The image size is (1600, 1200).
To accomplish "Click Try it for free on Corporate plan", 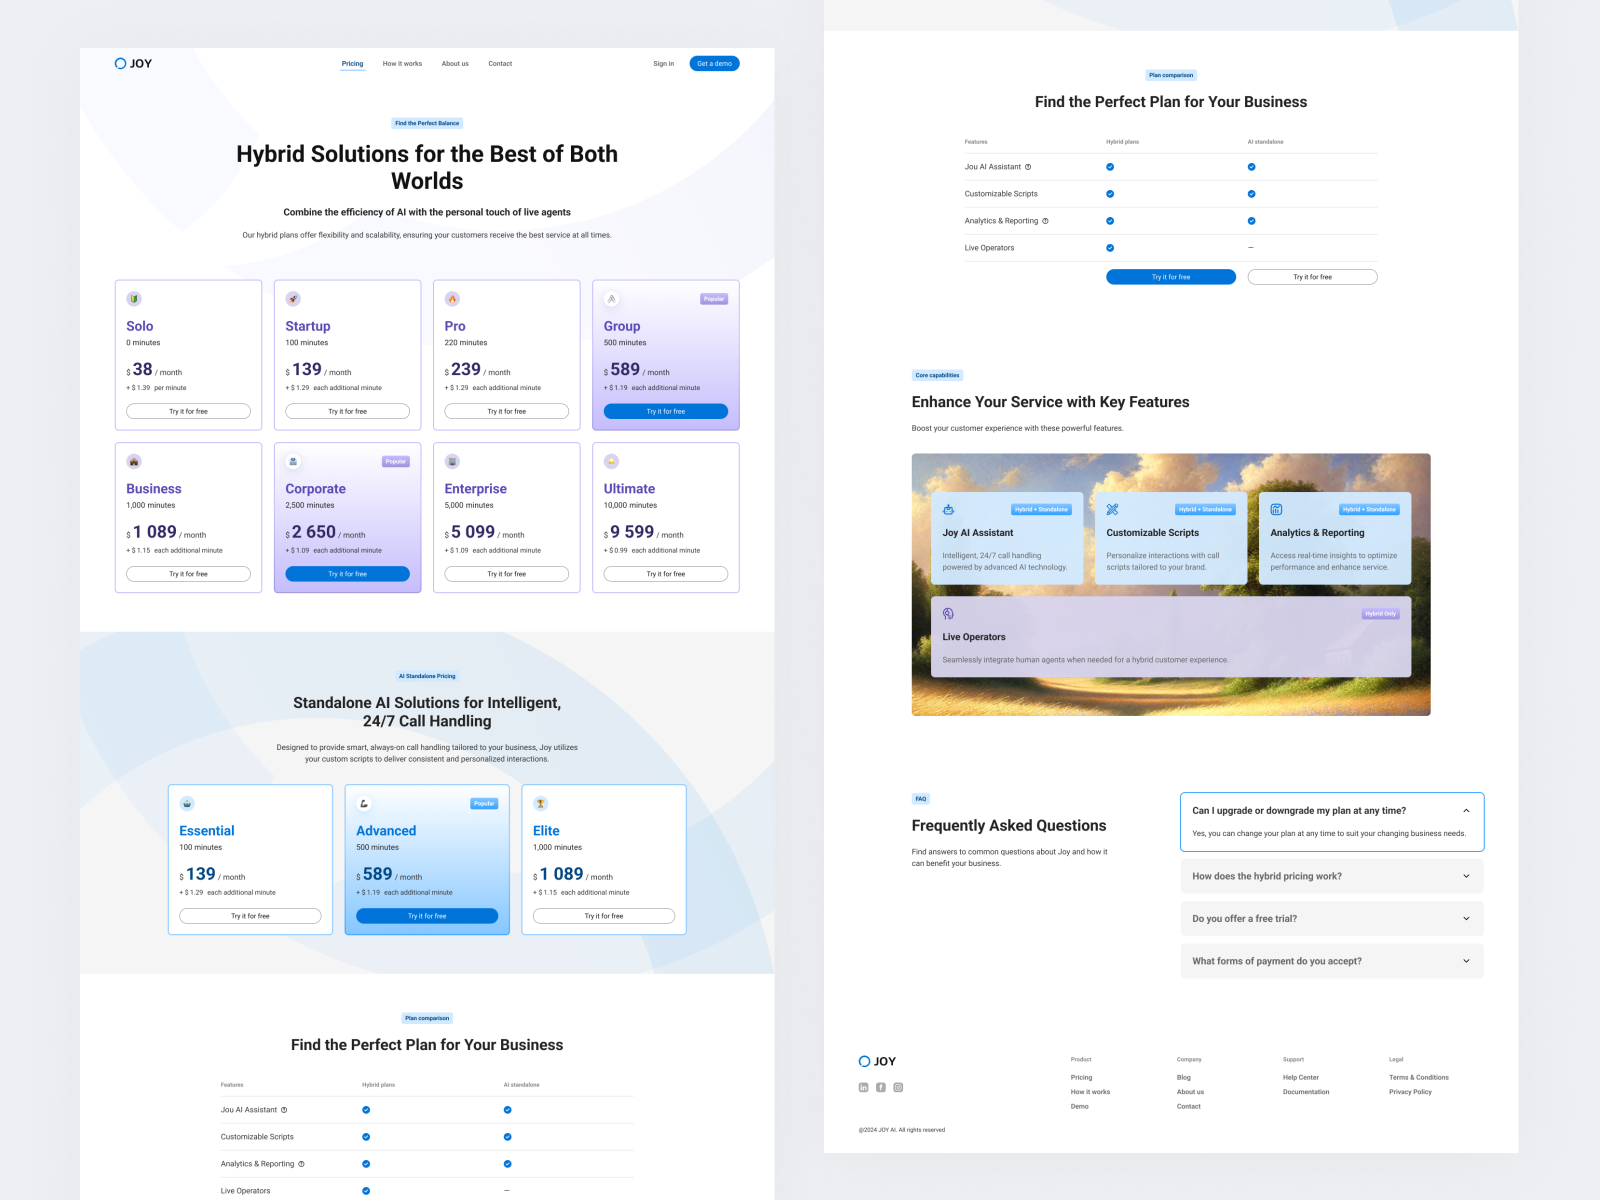I will click(347, 574).
